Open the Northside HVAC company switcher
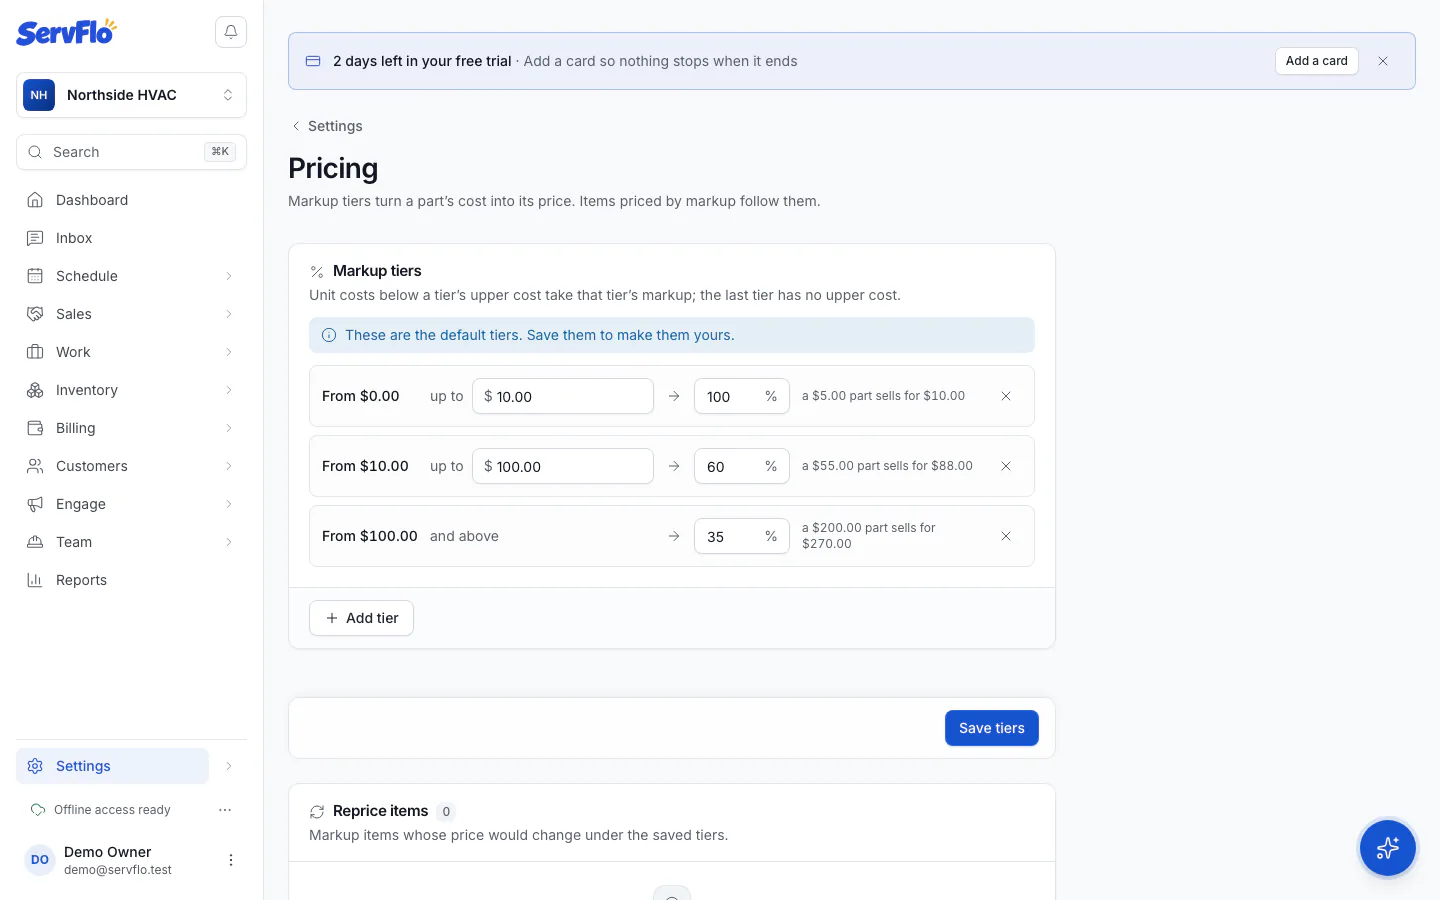This screenshot has height=900, width=1440. click(131, 95)
